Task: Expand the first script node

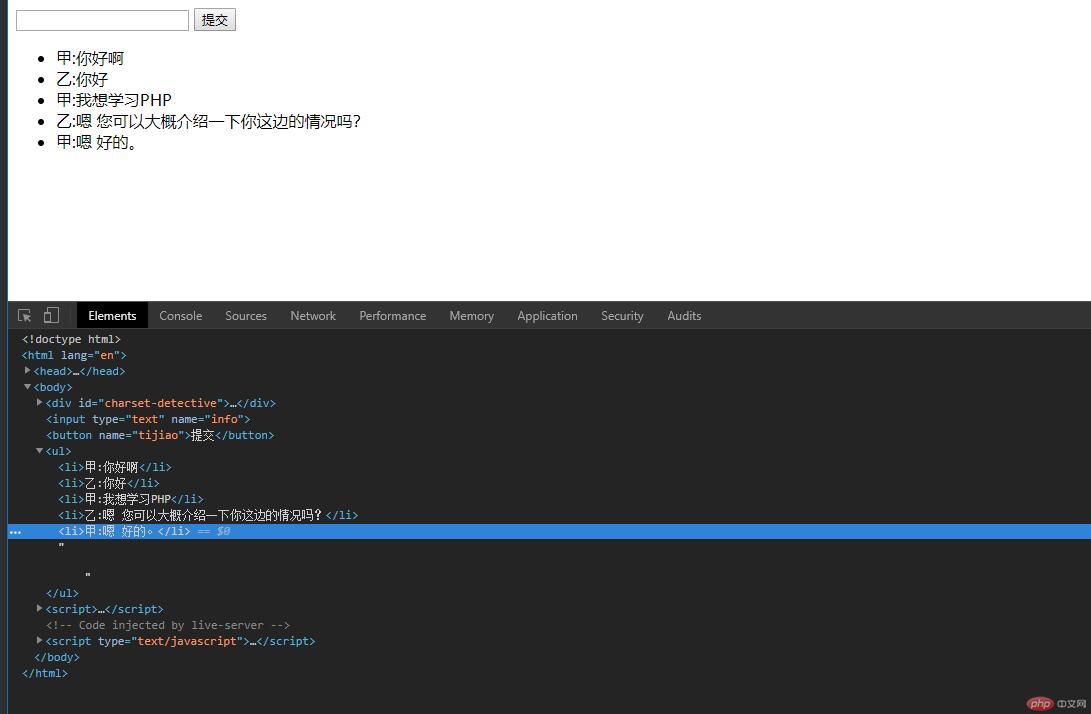Action: [40, 608]
